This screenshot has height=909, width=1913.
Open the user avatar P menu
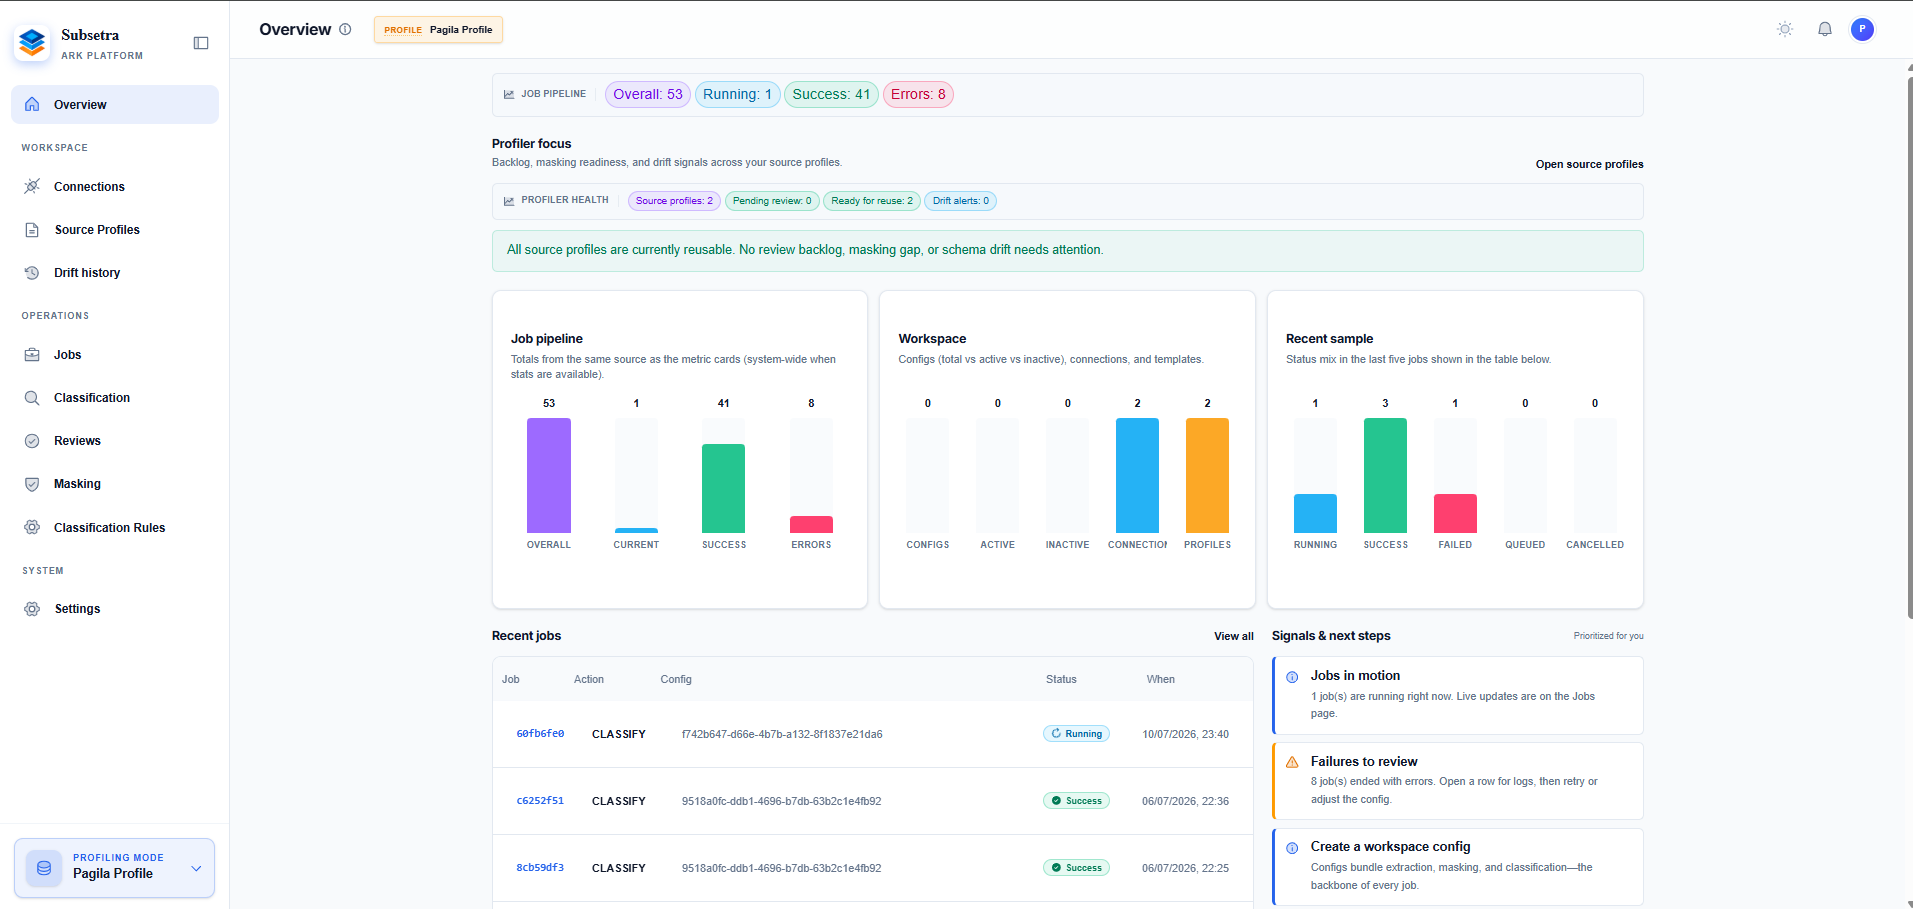coord(1862,29)
